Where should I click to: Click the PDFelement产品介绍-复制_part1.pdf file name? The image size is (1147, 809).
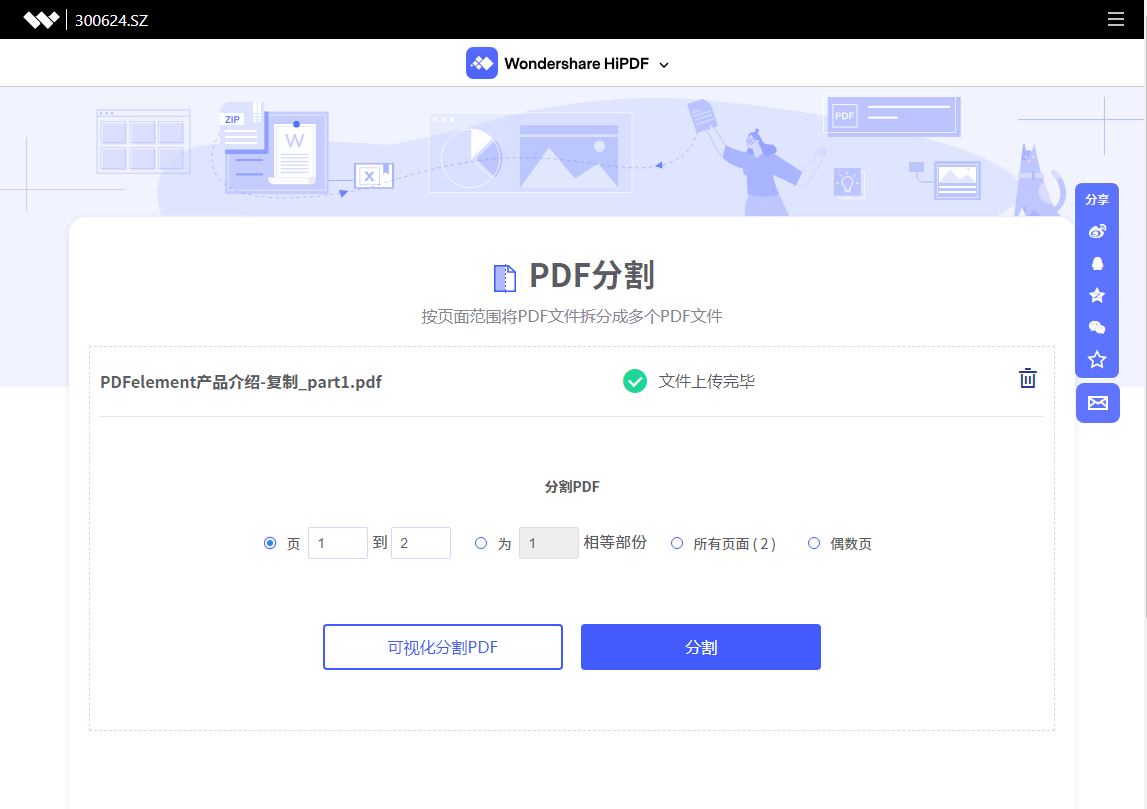click(241, 382)
